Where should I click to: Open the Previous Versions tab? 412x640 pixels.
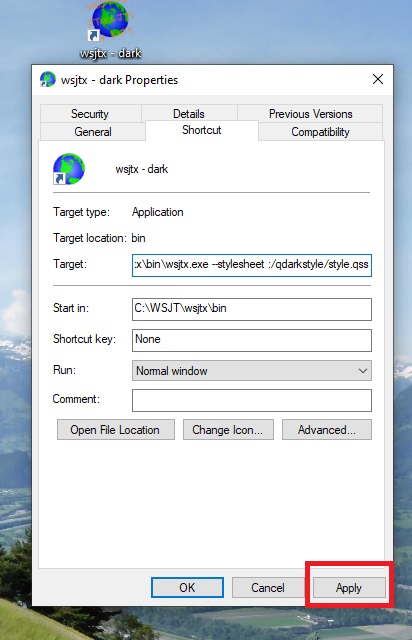point(310,113)
